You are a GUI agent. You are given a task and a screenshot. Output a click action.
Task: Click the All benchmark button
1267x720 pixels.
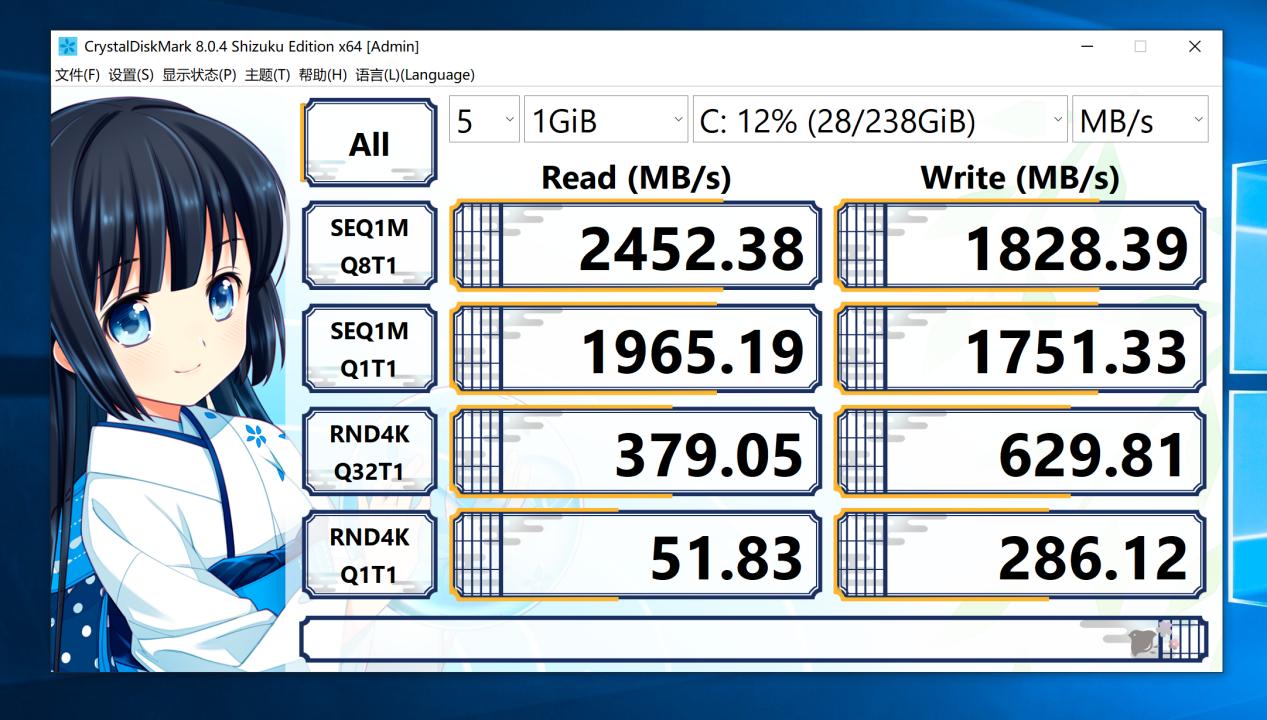[369, 142]
